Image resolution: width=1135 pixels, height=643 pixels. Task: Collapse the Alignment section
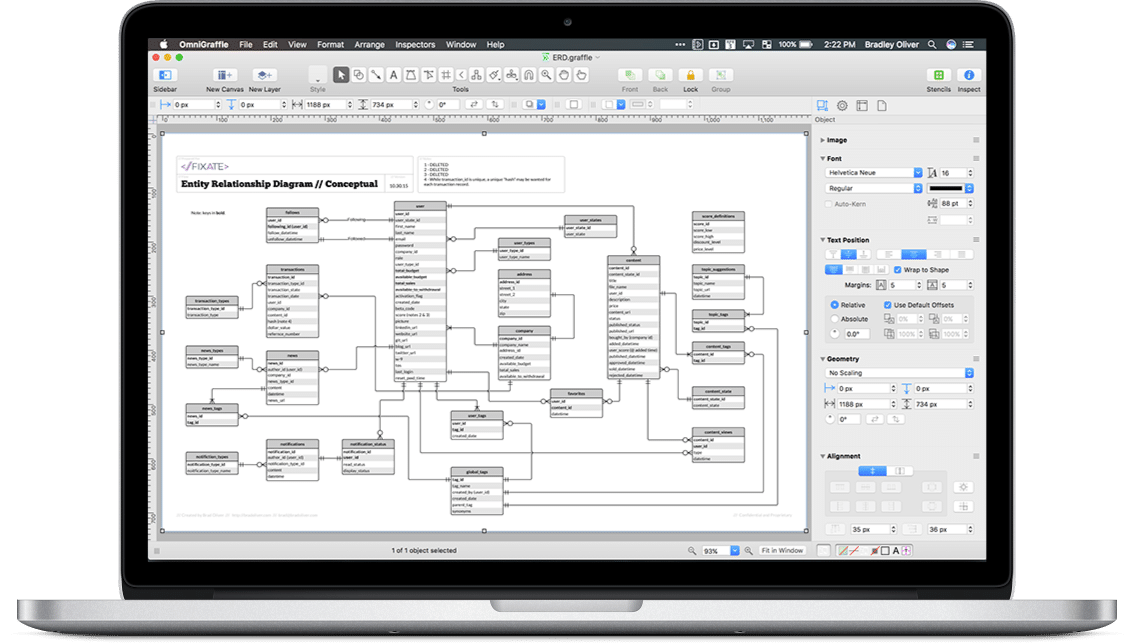pos(823,457)
